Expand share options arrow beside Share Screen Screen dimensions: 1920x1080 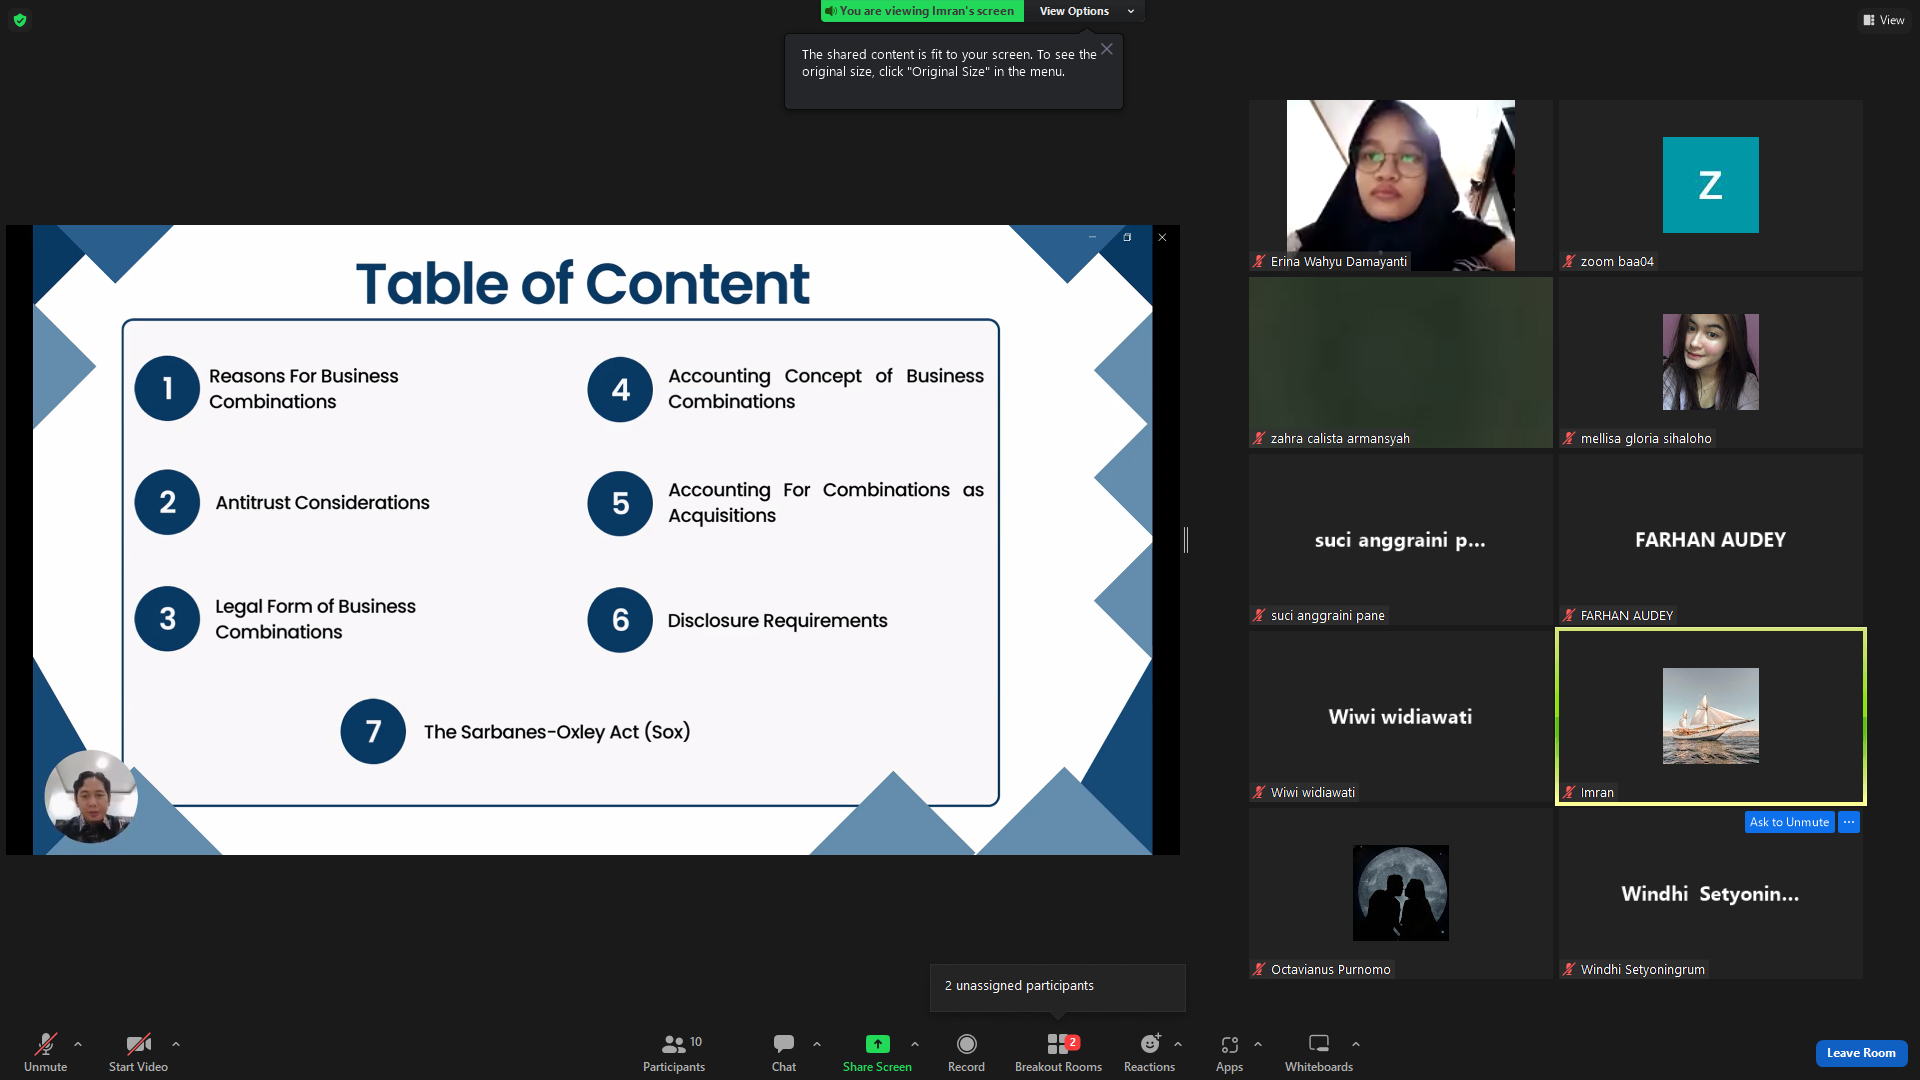(915, 1044)
